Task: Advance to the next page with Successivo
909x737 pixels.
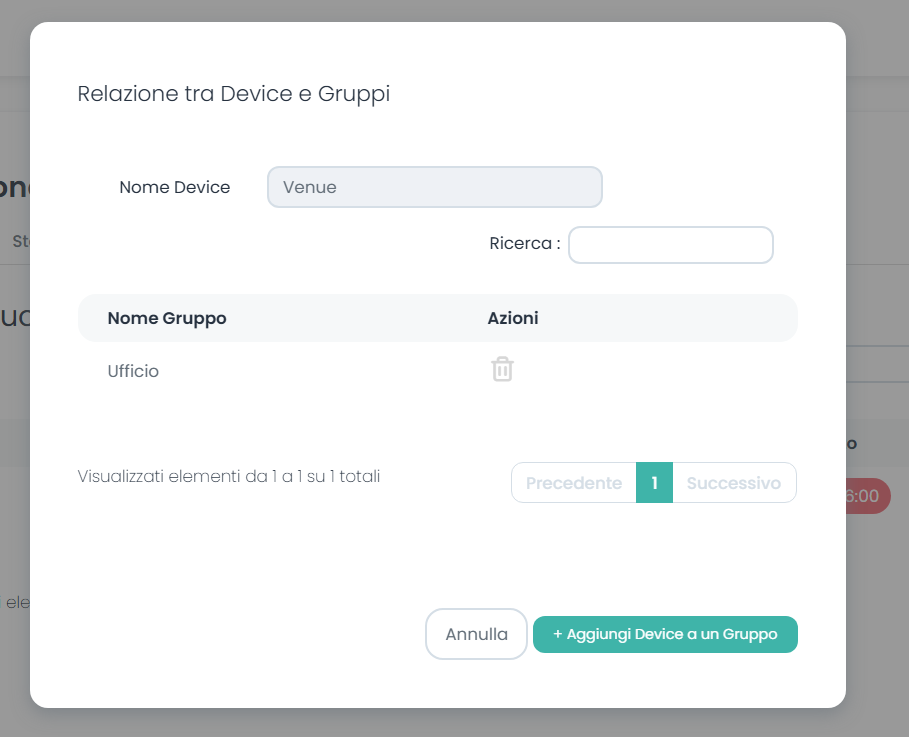Action: pyautogui.click(x=735, y=482)
